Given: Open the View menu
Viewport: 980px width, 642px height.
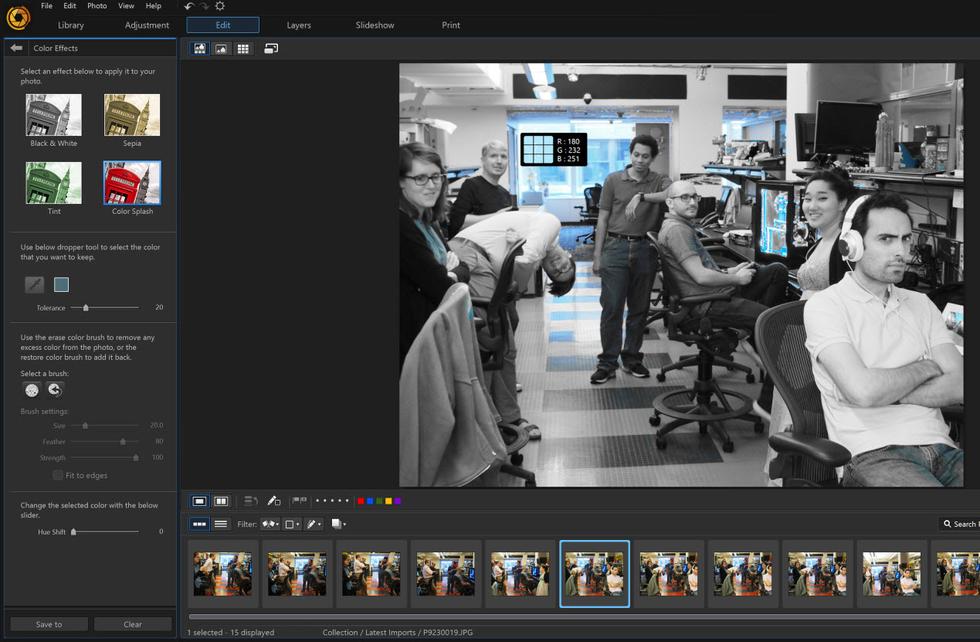Looking at the screenshot, I should (x=126, y=6).
